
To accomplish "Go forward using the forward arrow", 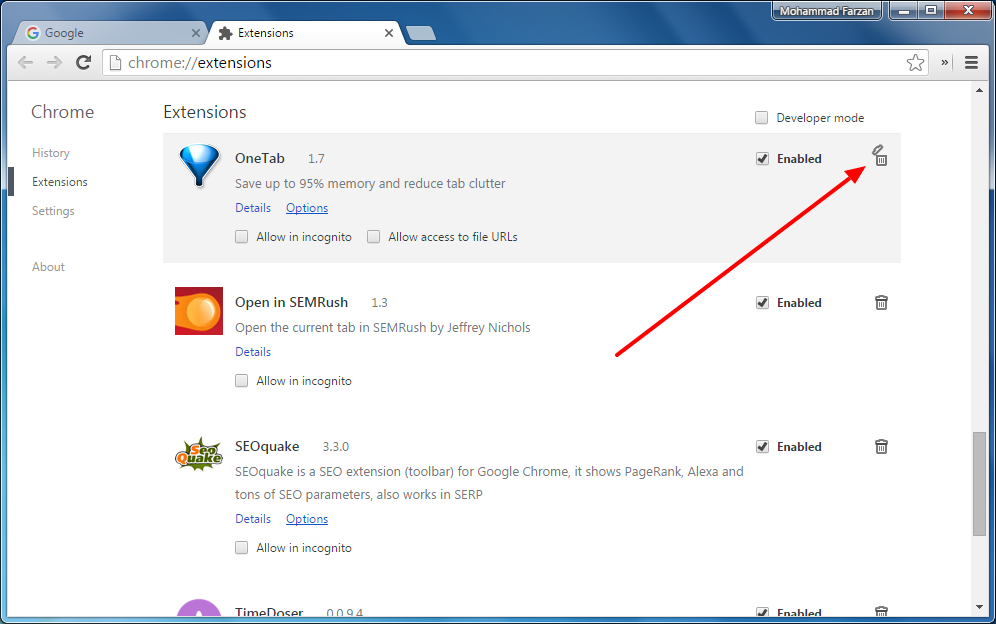I will [x=55, y=62].
